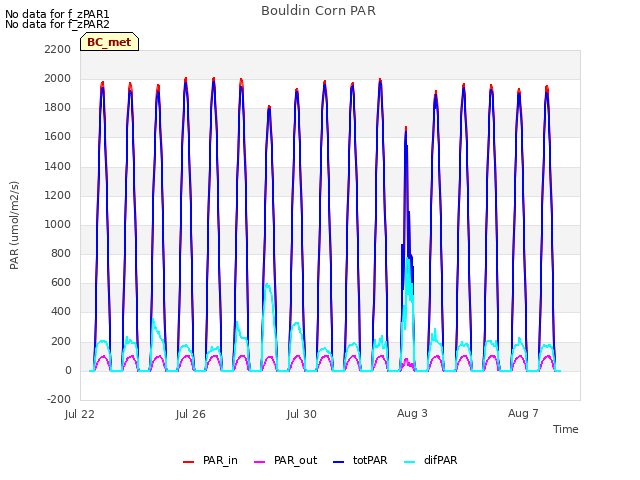Click the 1600 y-axis tick label
The image size is (640, 480).
coord(58,137)
